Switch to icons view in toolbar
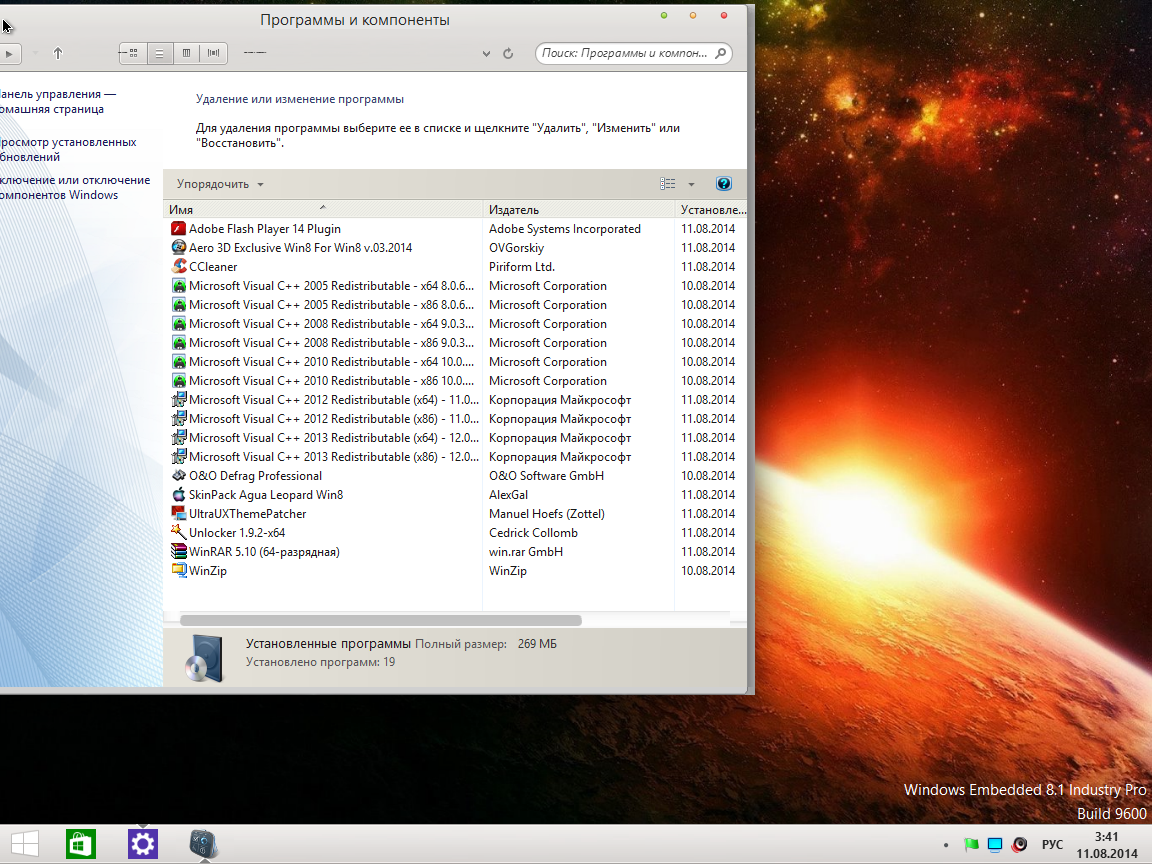1152x864 pixels. [133, 53]
